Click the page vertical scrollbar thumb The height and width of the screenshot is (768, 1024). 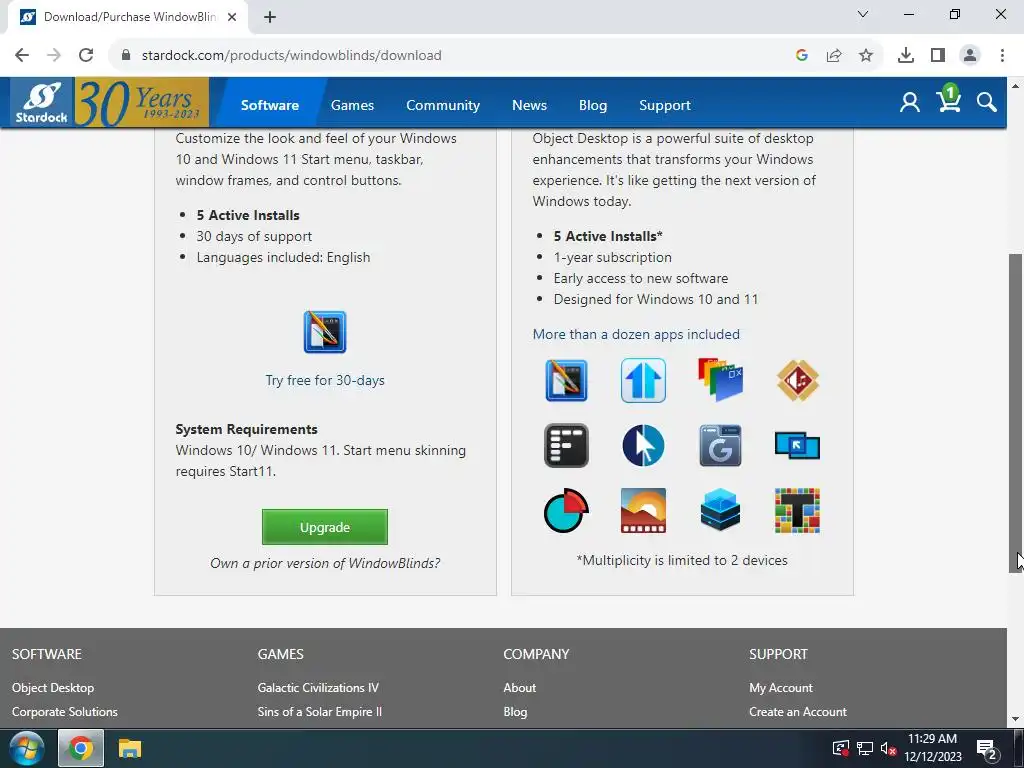point(1016,413)
